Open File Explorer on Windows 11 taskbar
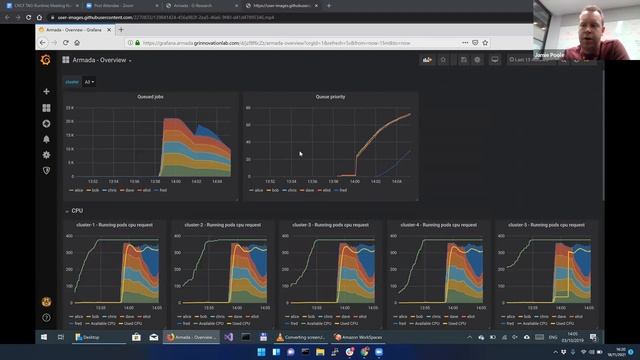This screenshot has height=360, width=640. coord(320,352)
